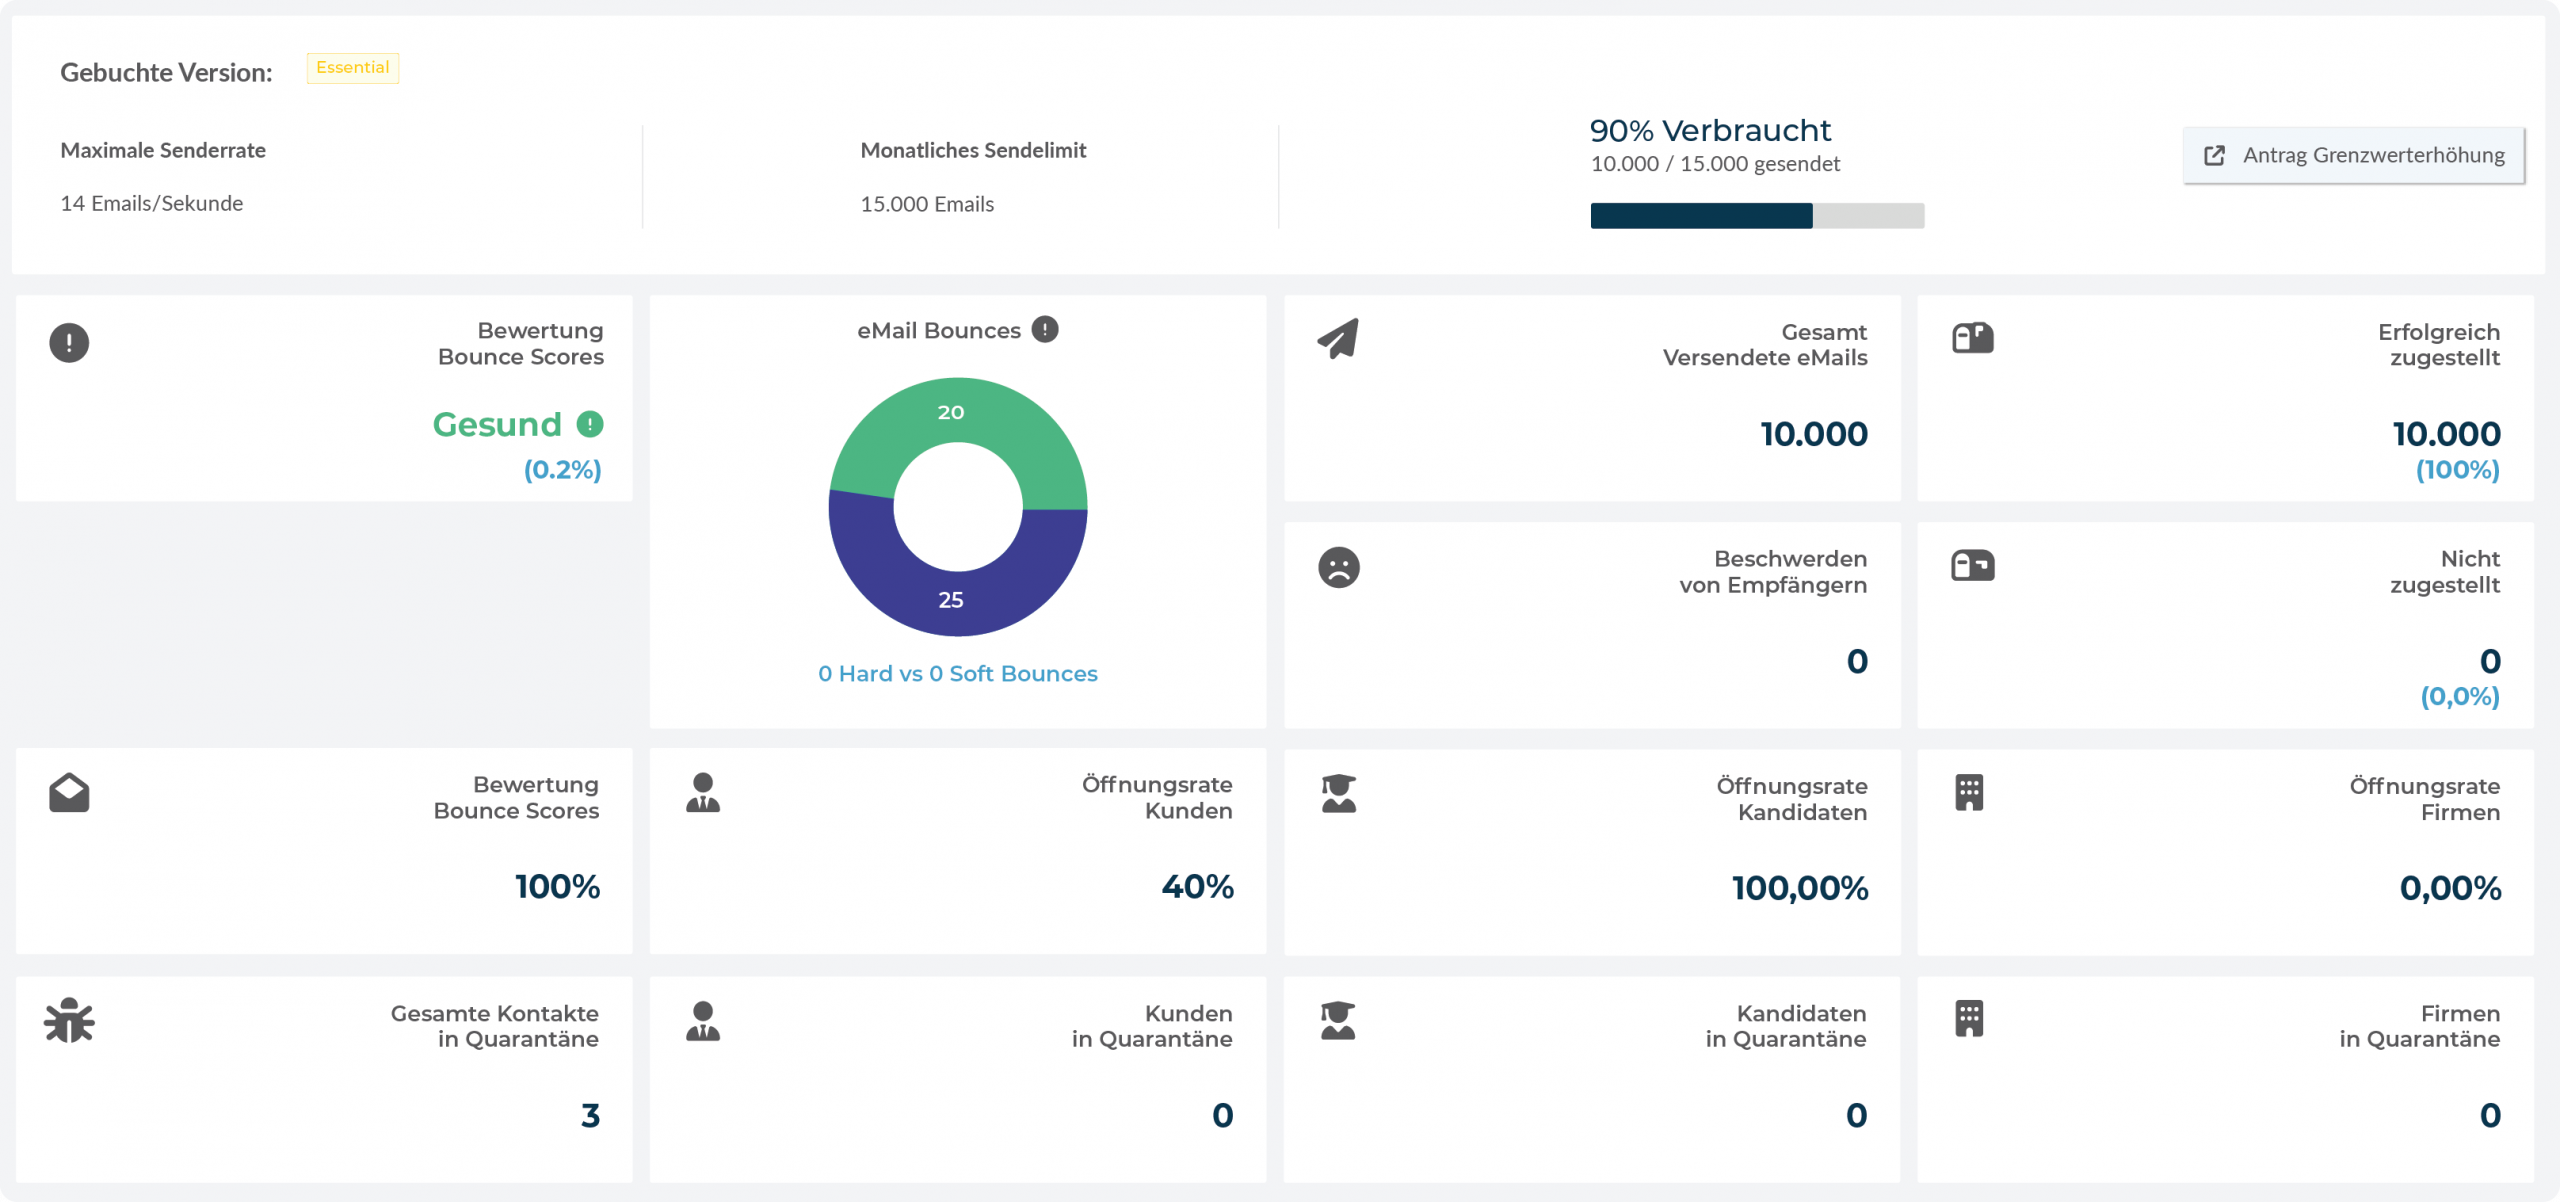
Task: Click the Gesund bounce score status
Action: click(x=497, y=424)
